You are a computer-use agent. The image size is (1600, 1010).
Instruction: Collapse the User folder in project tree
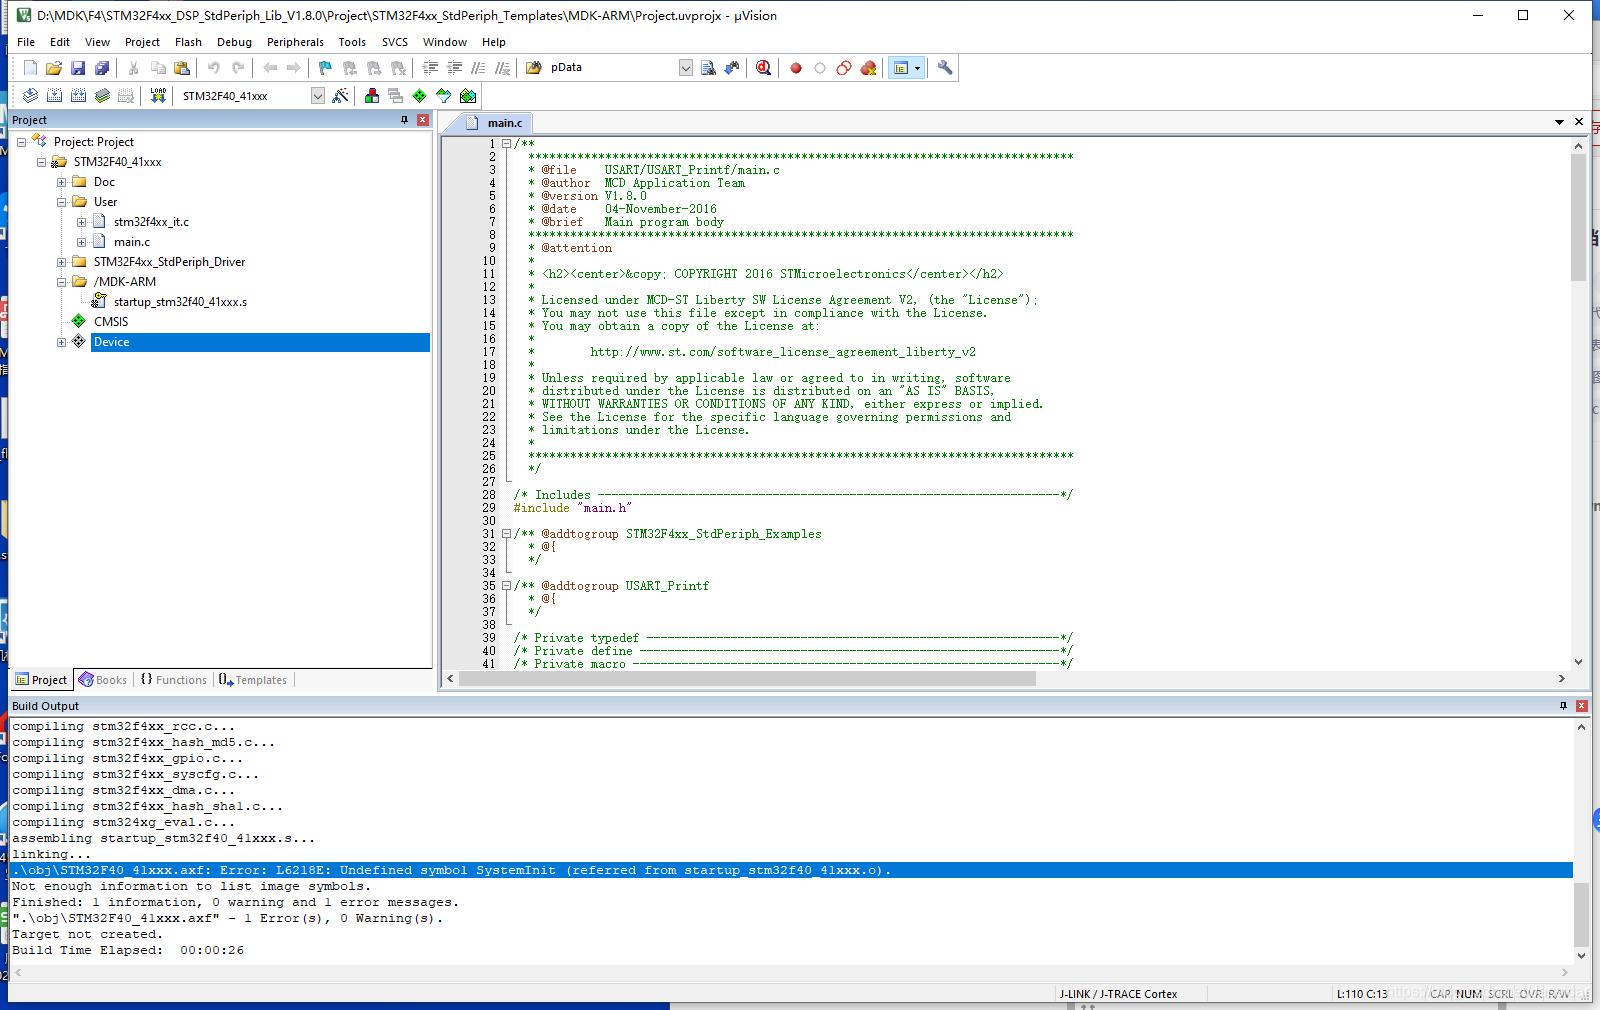(x=61, y=202)
